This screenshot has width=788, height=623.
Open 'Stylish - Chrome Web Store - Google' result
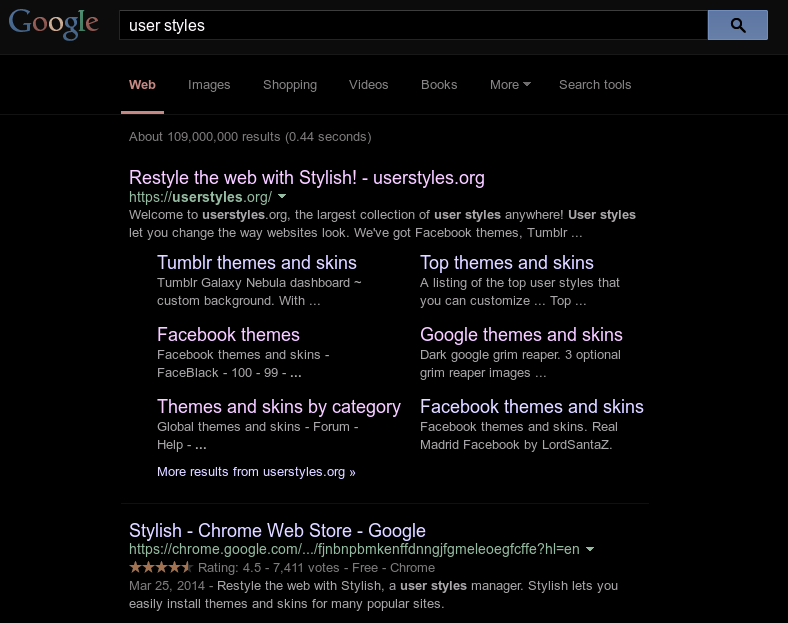tap(277, 531)
